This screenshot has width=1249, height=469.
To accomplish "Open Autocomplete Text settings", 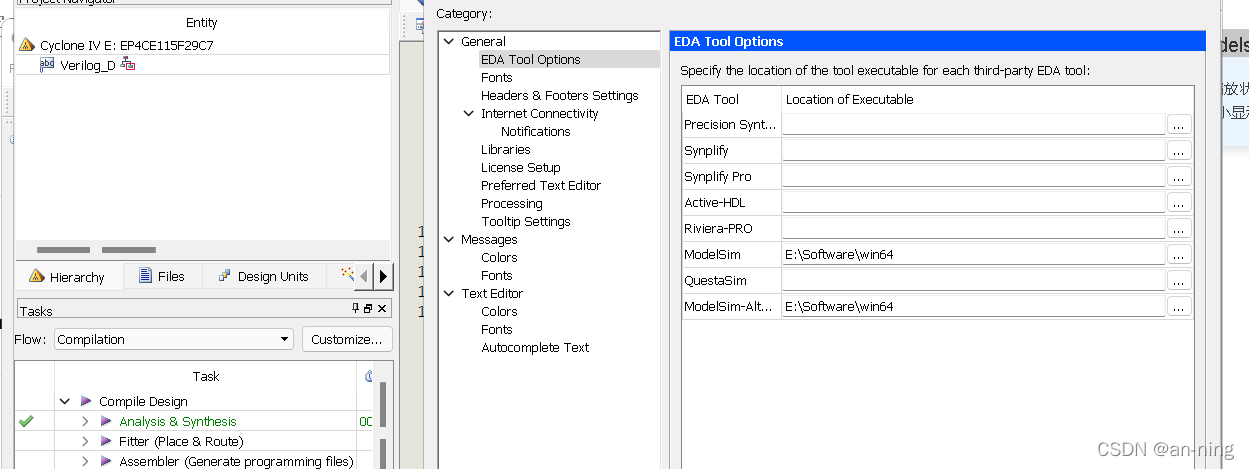I will pos(535,347).
